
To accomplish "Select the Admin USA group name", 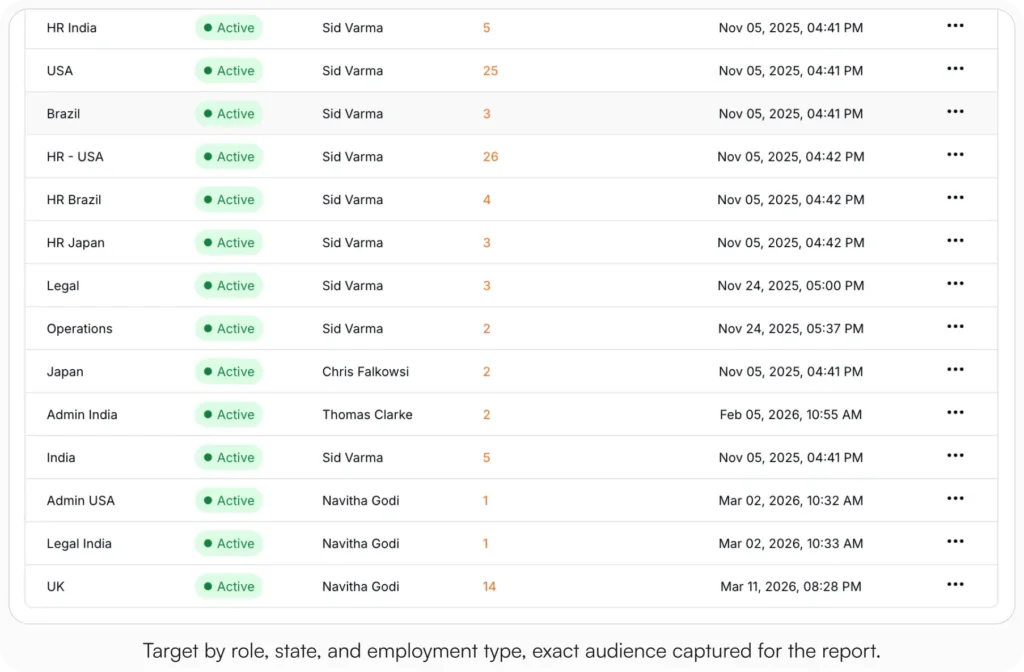I will point(81,501).
